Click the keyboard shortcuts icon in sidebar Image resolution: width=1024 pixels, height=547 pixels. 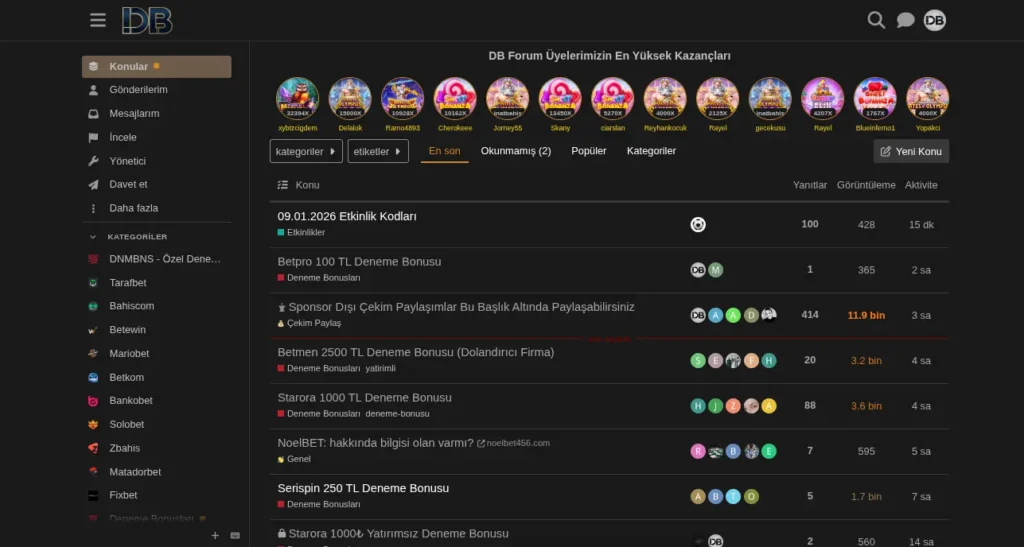tap(235, 535)
